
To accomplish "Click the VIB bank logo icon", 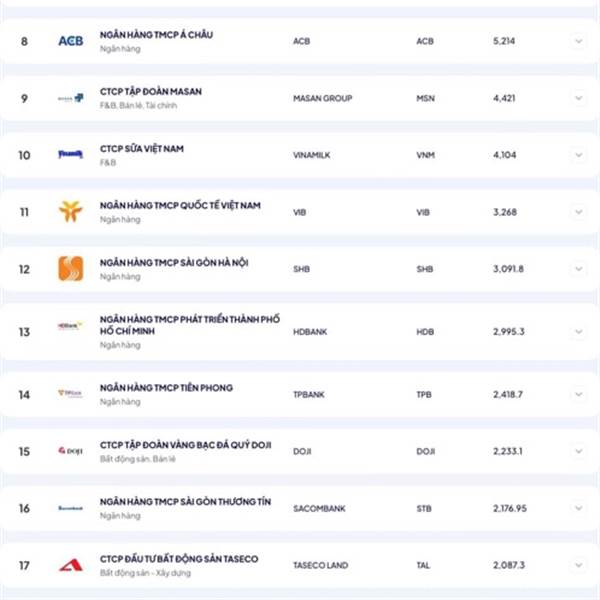I will pos(70,211).
